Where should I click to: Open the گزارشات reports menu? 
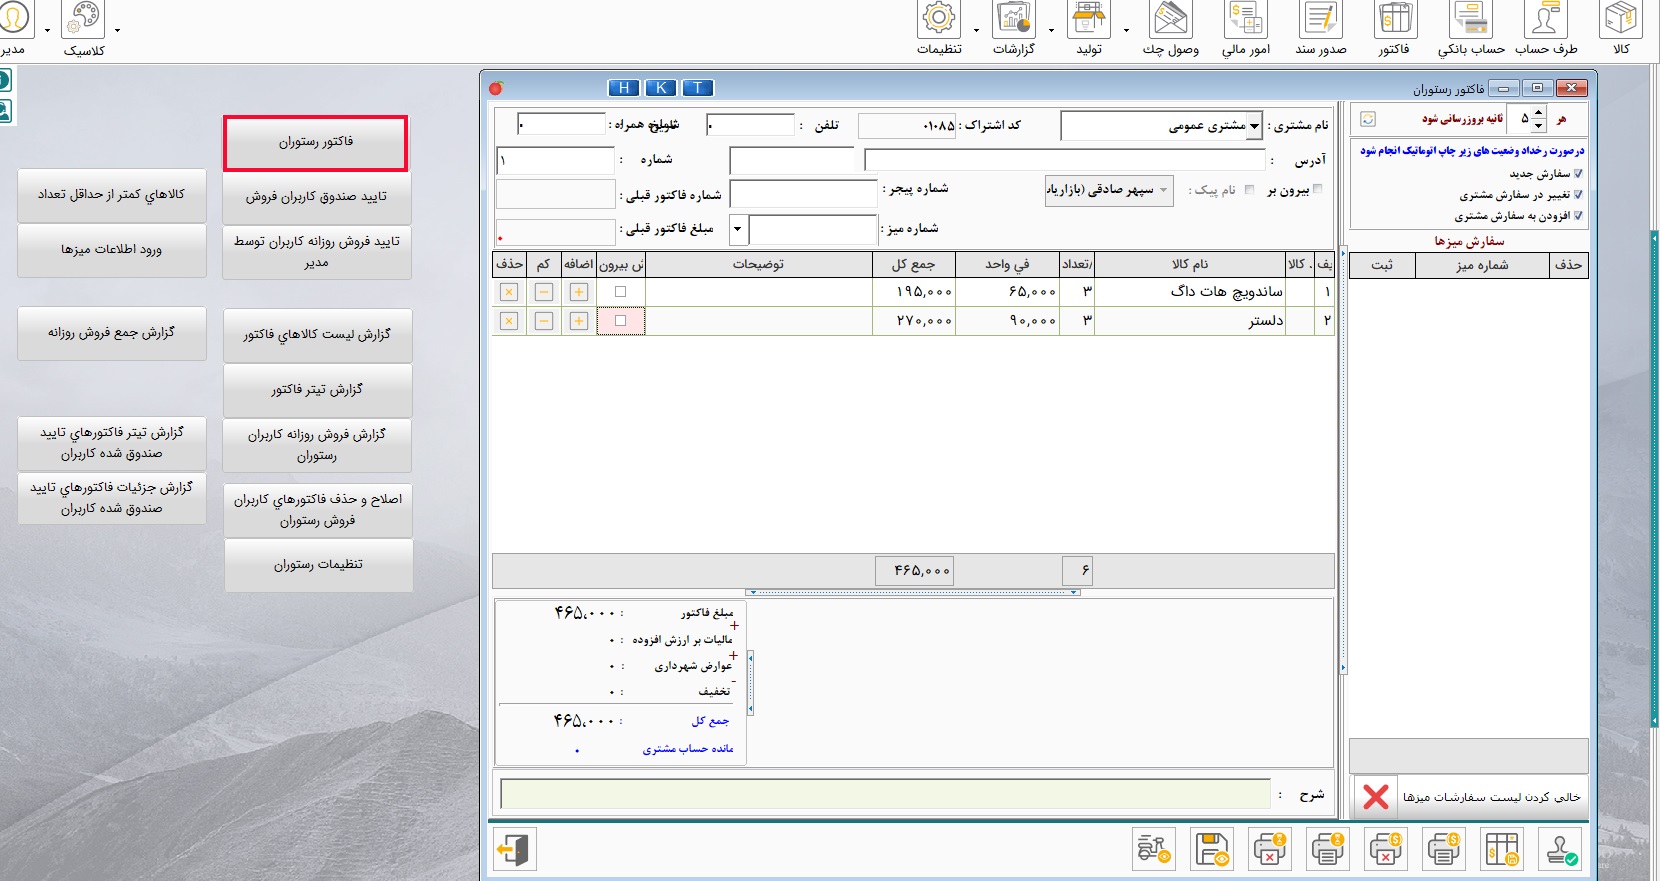pos(1014,28)
